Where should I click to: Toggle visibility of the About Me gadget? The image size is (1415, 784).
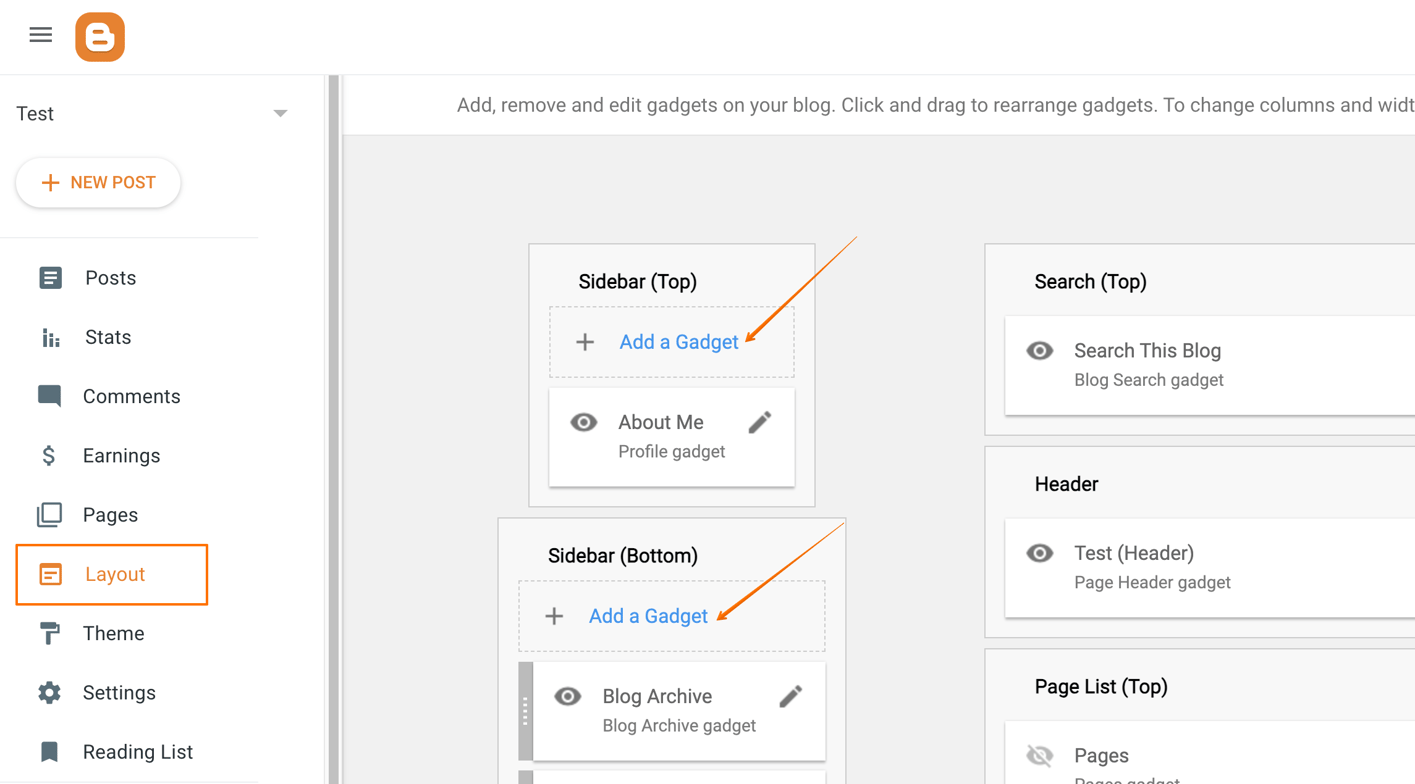(x=583, y=421)
